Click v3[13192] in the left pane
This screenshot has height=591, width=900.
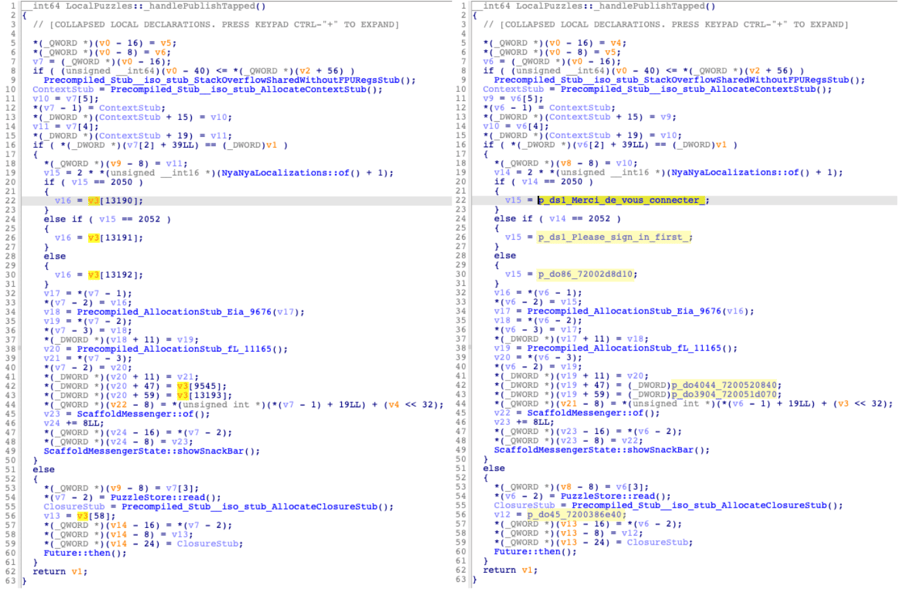coord(115,275)
